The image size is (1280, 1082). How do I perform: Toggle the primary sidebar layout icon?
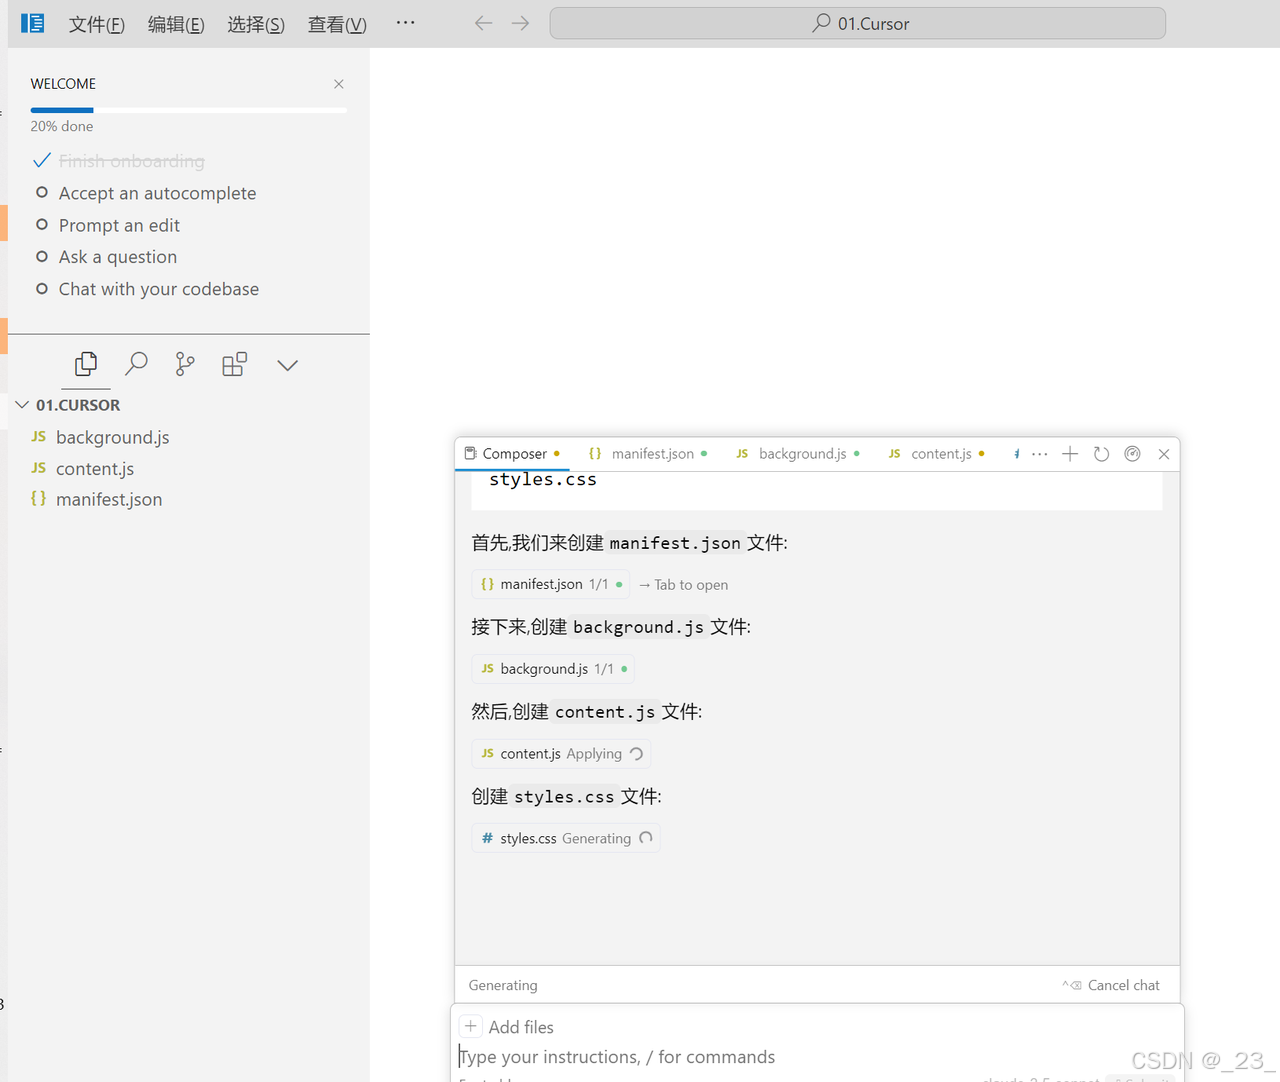click(33, 23)
